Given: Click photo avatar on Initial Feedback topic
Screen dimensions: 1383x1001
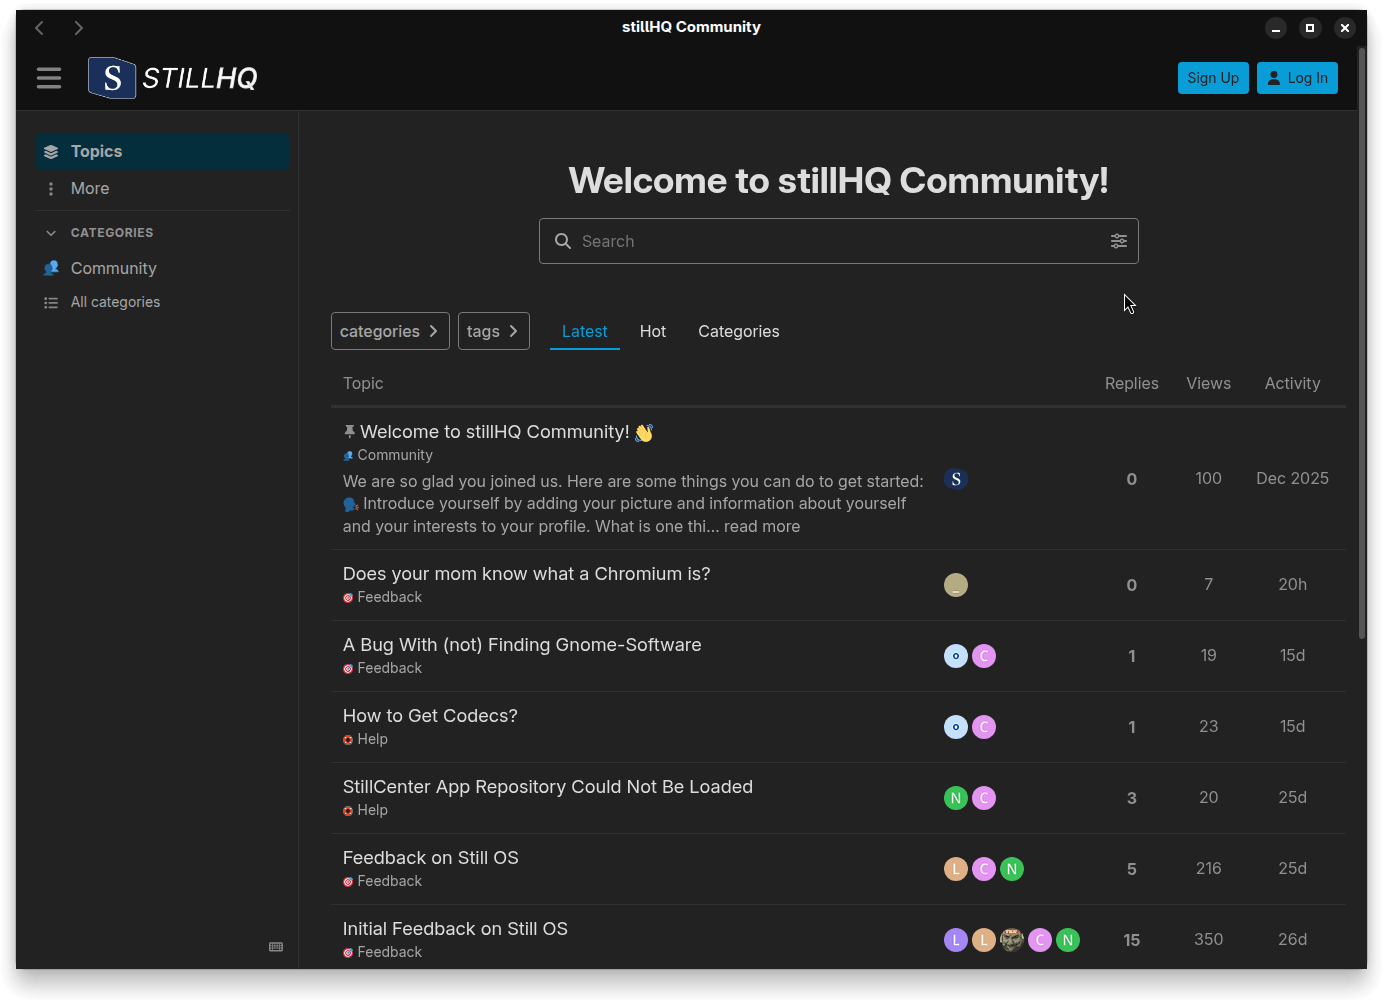Looking at the screenshot, I should 1012,940.
